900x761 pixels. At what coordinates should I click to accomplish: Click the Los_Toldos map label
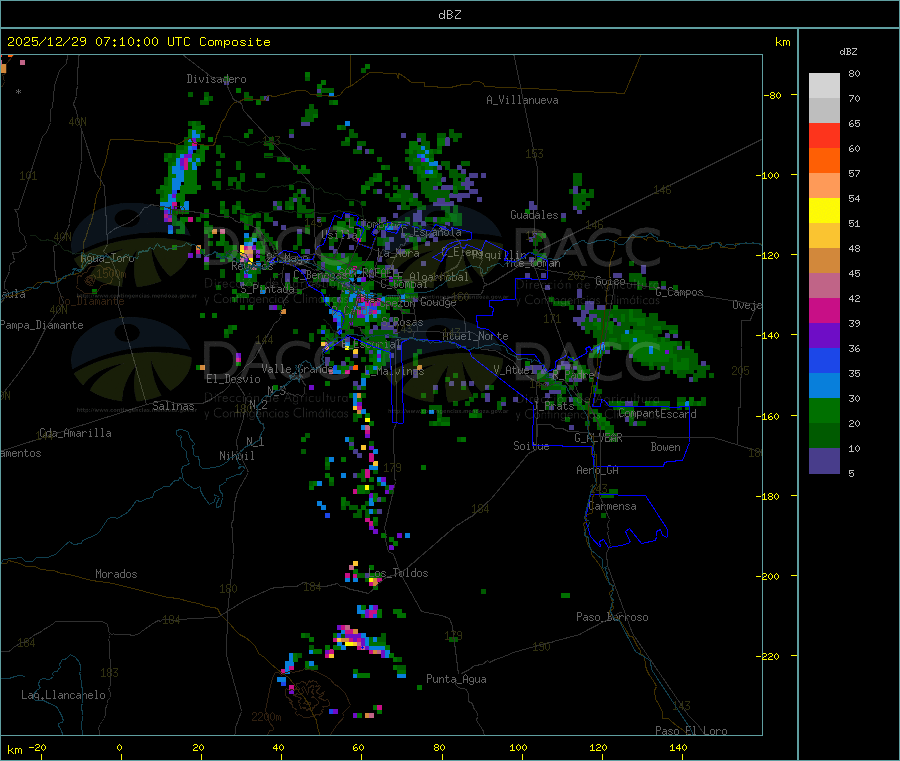click(x=399, y=573)
